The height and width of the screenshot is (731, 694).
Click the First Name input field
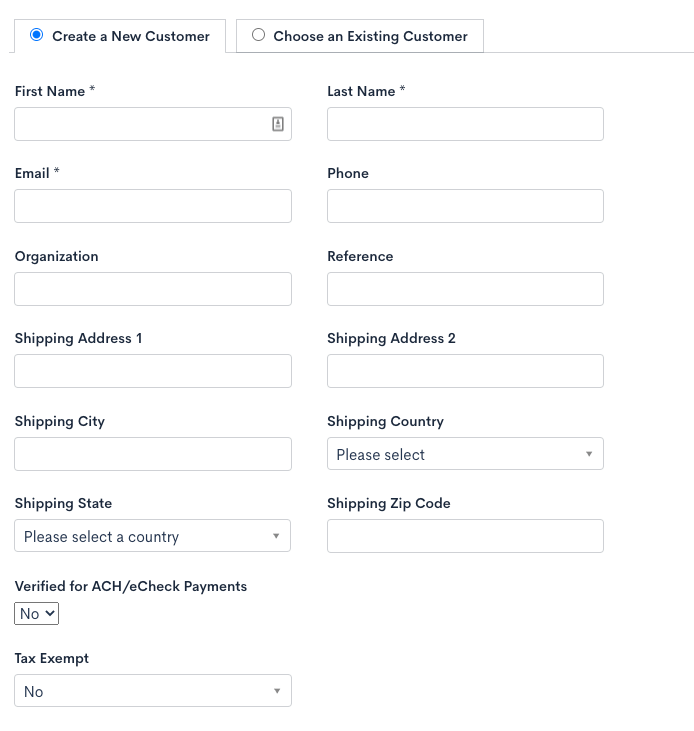coord(140,124)
